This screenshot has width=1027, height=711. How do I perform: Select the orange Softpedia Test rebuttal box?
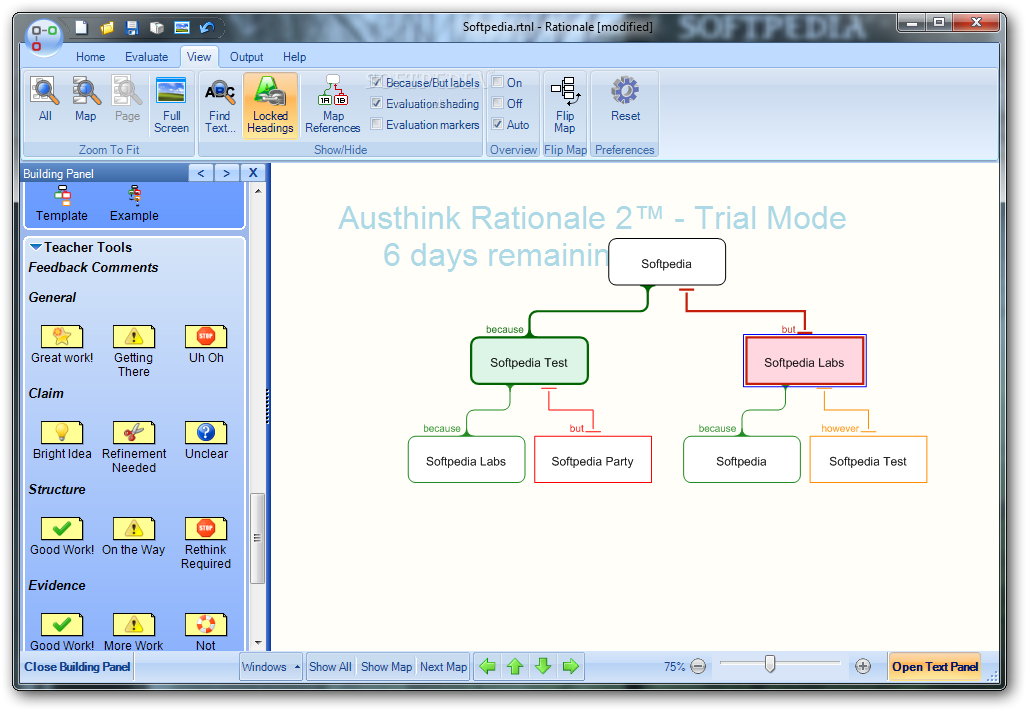[868, 460]
